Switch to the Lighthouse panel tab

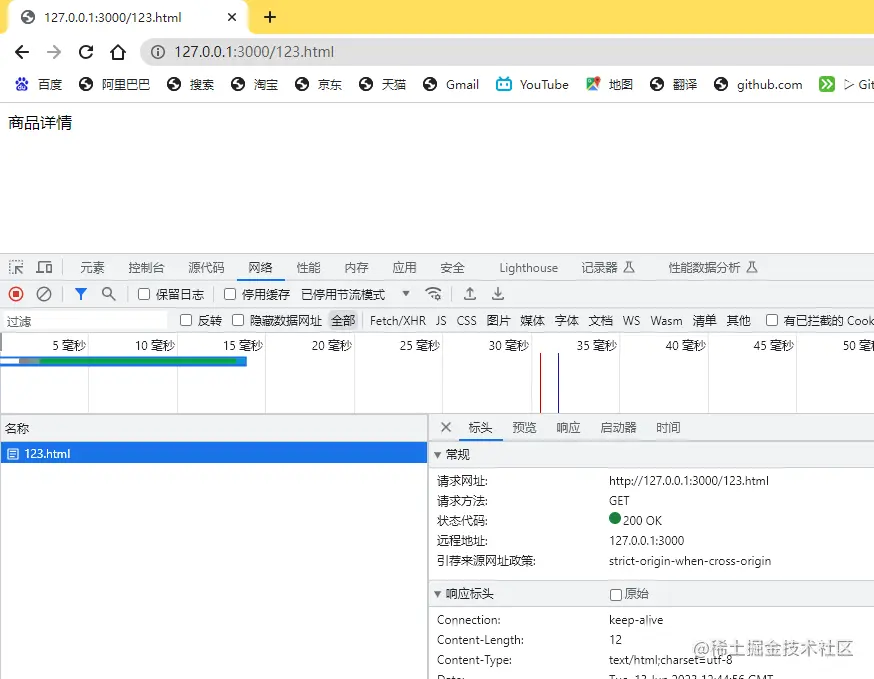coord(528,268)
